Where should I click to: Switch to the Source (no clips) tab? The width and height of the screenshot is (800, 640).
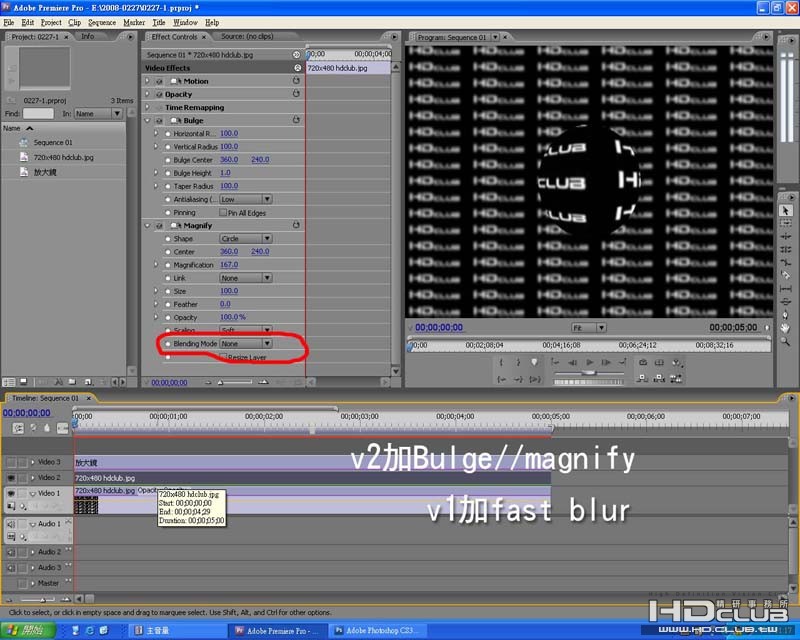coord(247,36)
